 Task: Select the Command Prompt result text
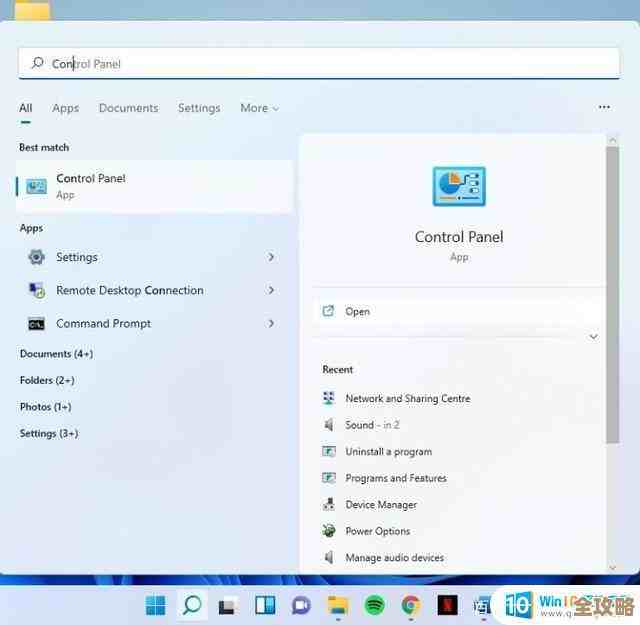[104, 324]
